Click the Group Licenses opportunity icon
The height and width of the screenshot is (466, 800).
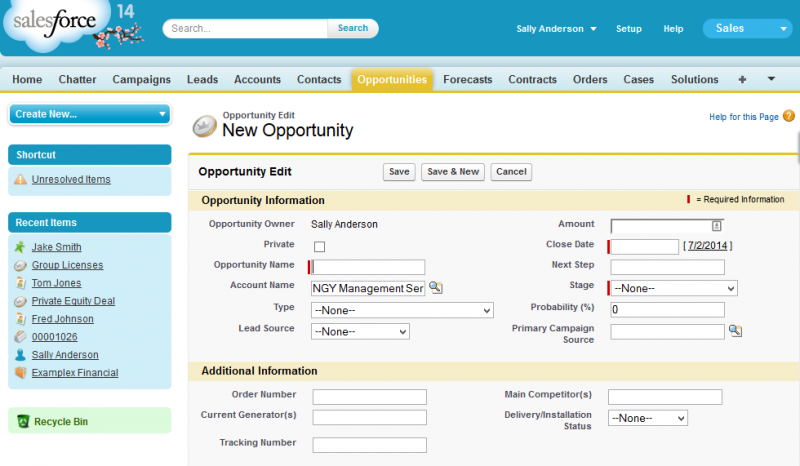pyautogui.click(x=20, y=265)
